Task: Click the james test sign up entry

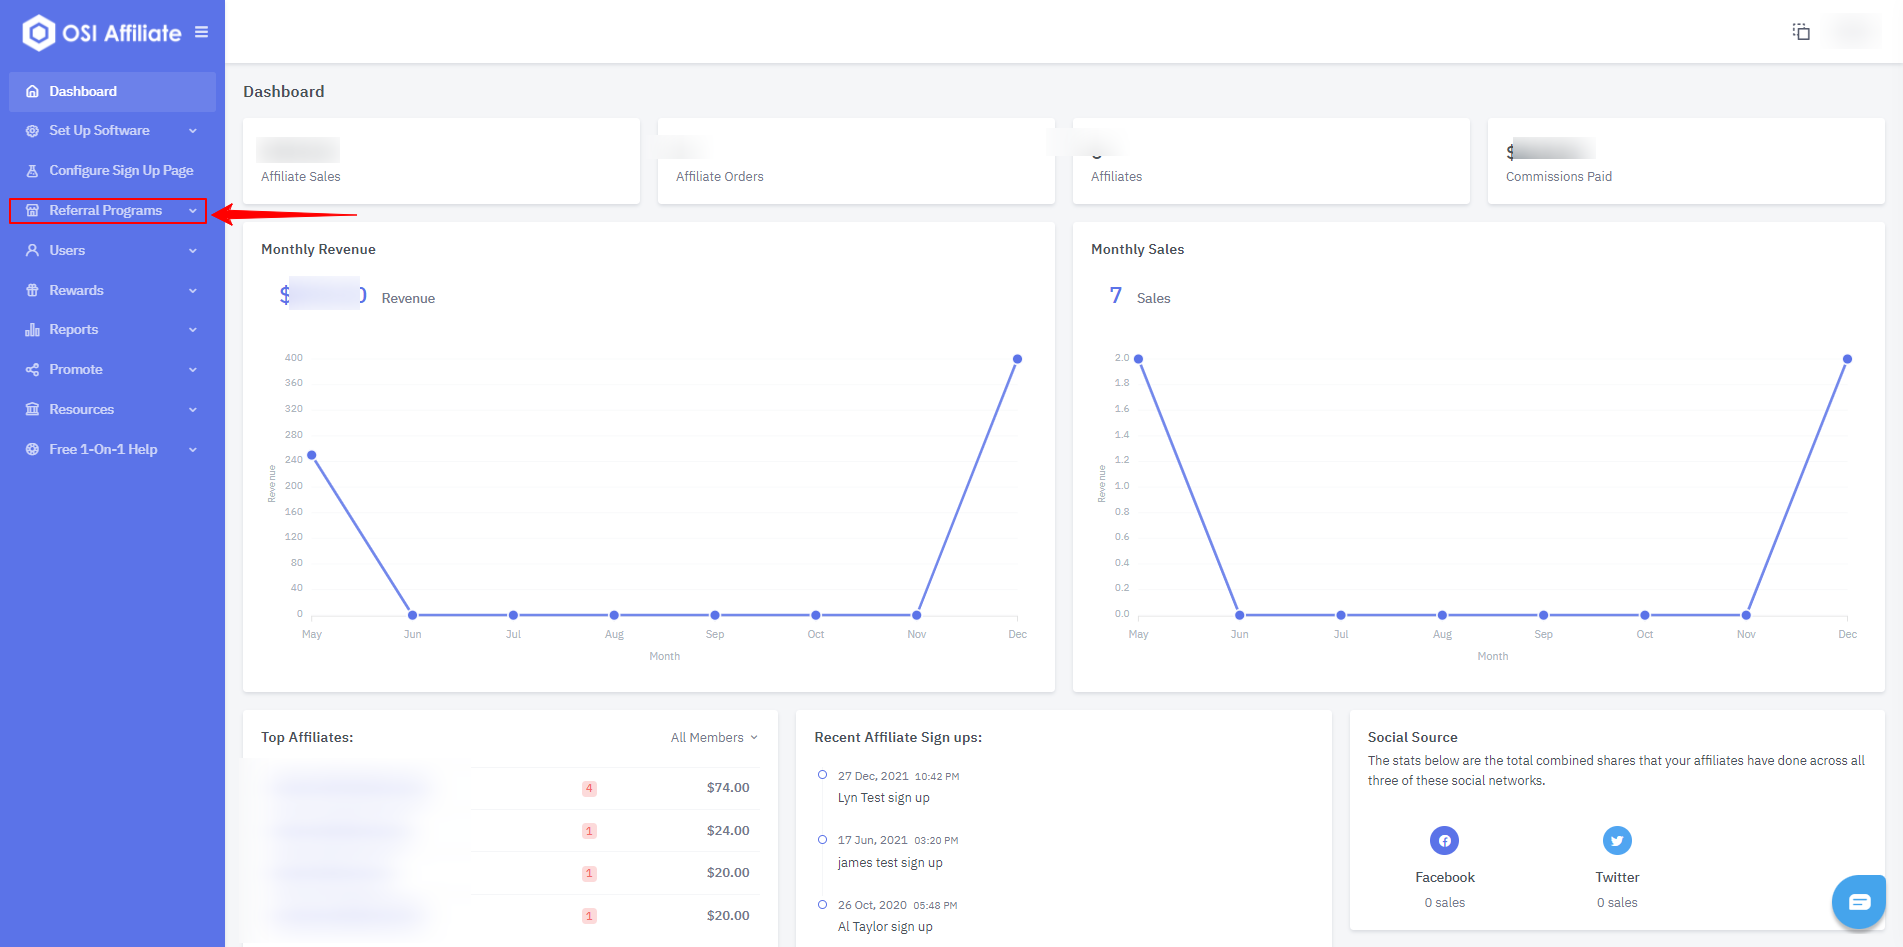Action: tap(890, 863)
